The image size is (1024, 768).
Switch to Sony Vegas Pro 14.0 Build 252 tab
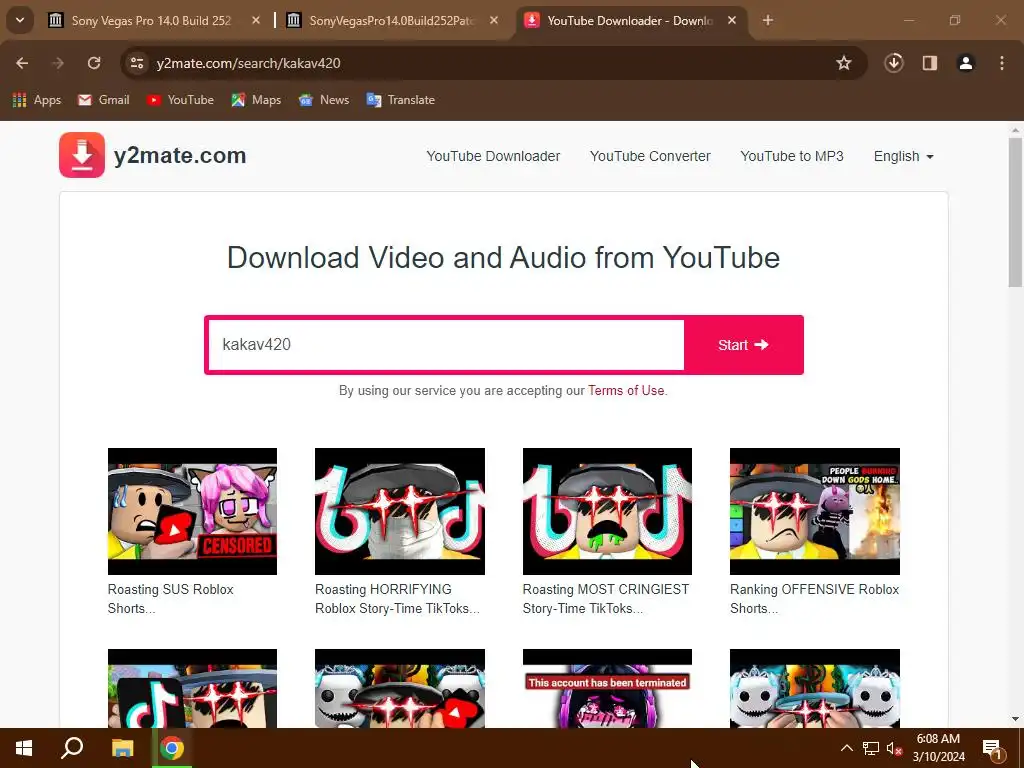point(152,21)
